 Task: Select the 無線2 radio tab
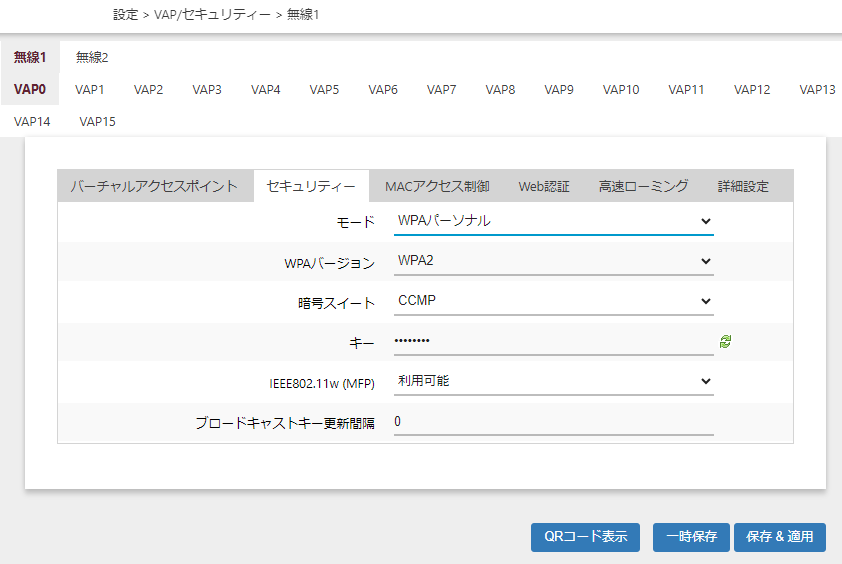pos(92,57)
